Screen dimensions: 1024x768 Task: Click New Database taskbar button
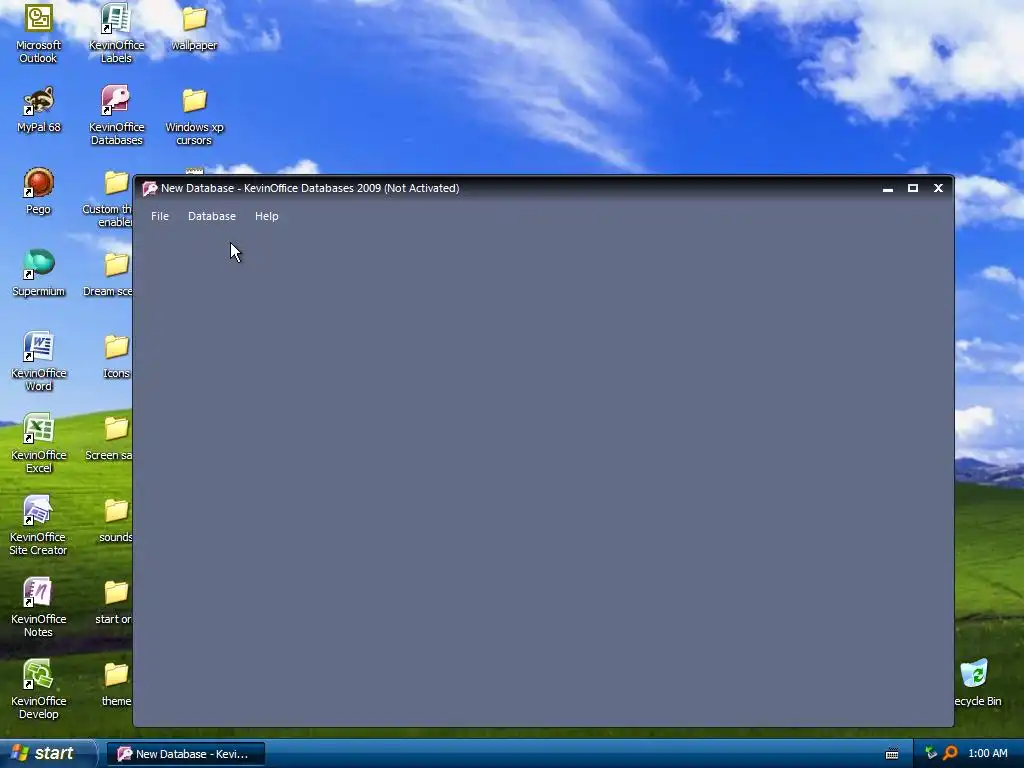pyautogui.click(x=185, y=754)
